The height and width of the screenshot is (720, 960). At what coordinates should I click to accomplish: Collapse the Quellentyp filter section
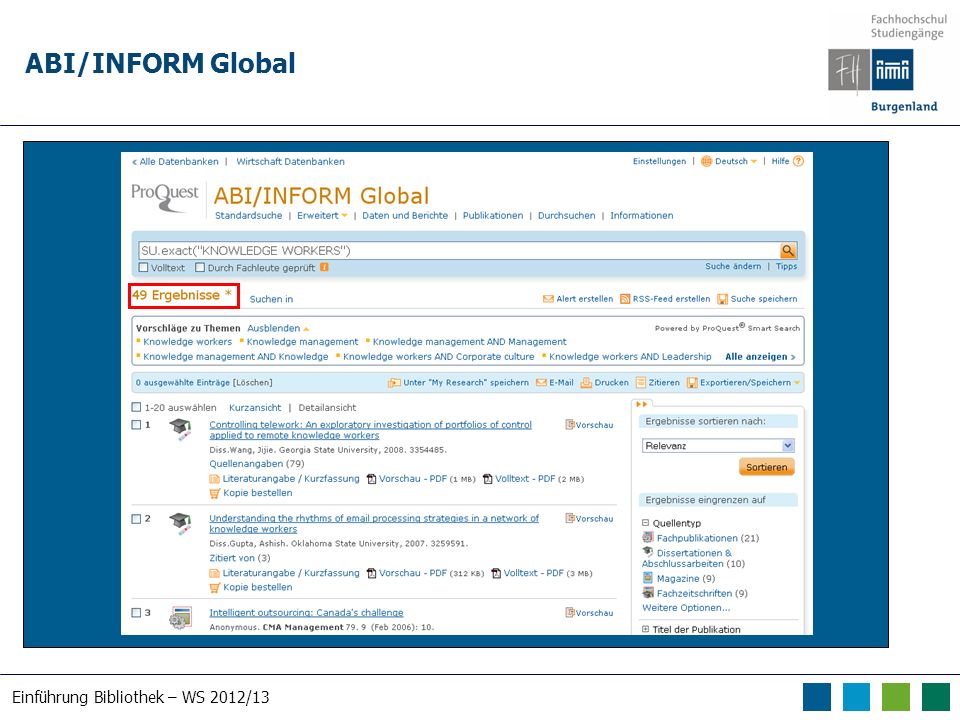coord(645,523)
